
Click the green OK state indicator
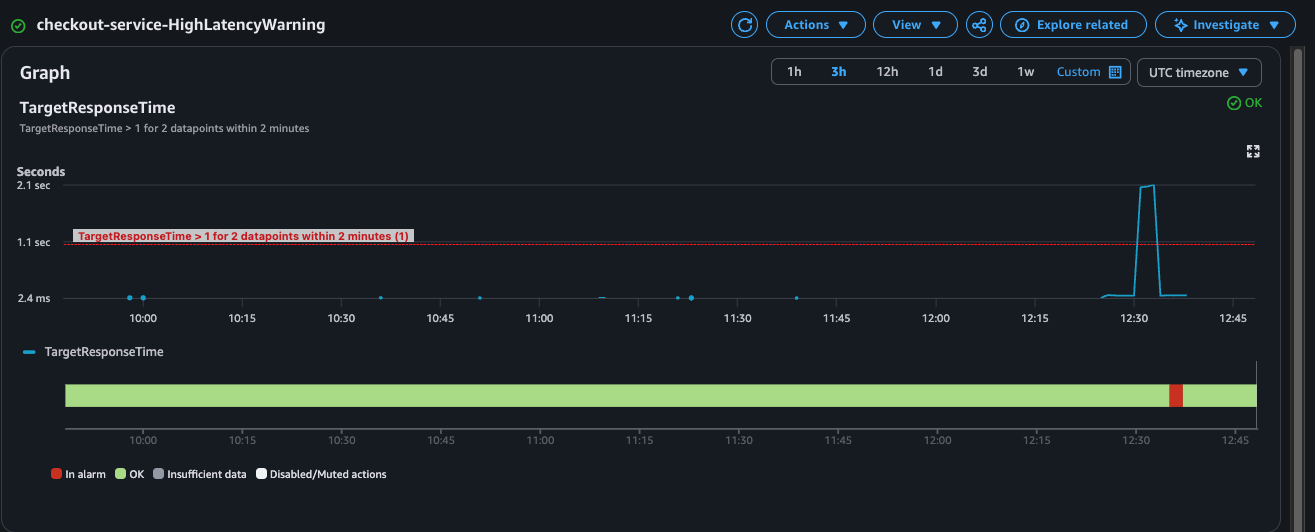tap(1245, 103)
